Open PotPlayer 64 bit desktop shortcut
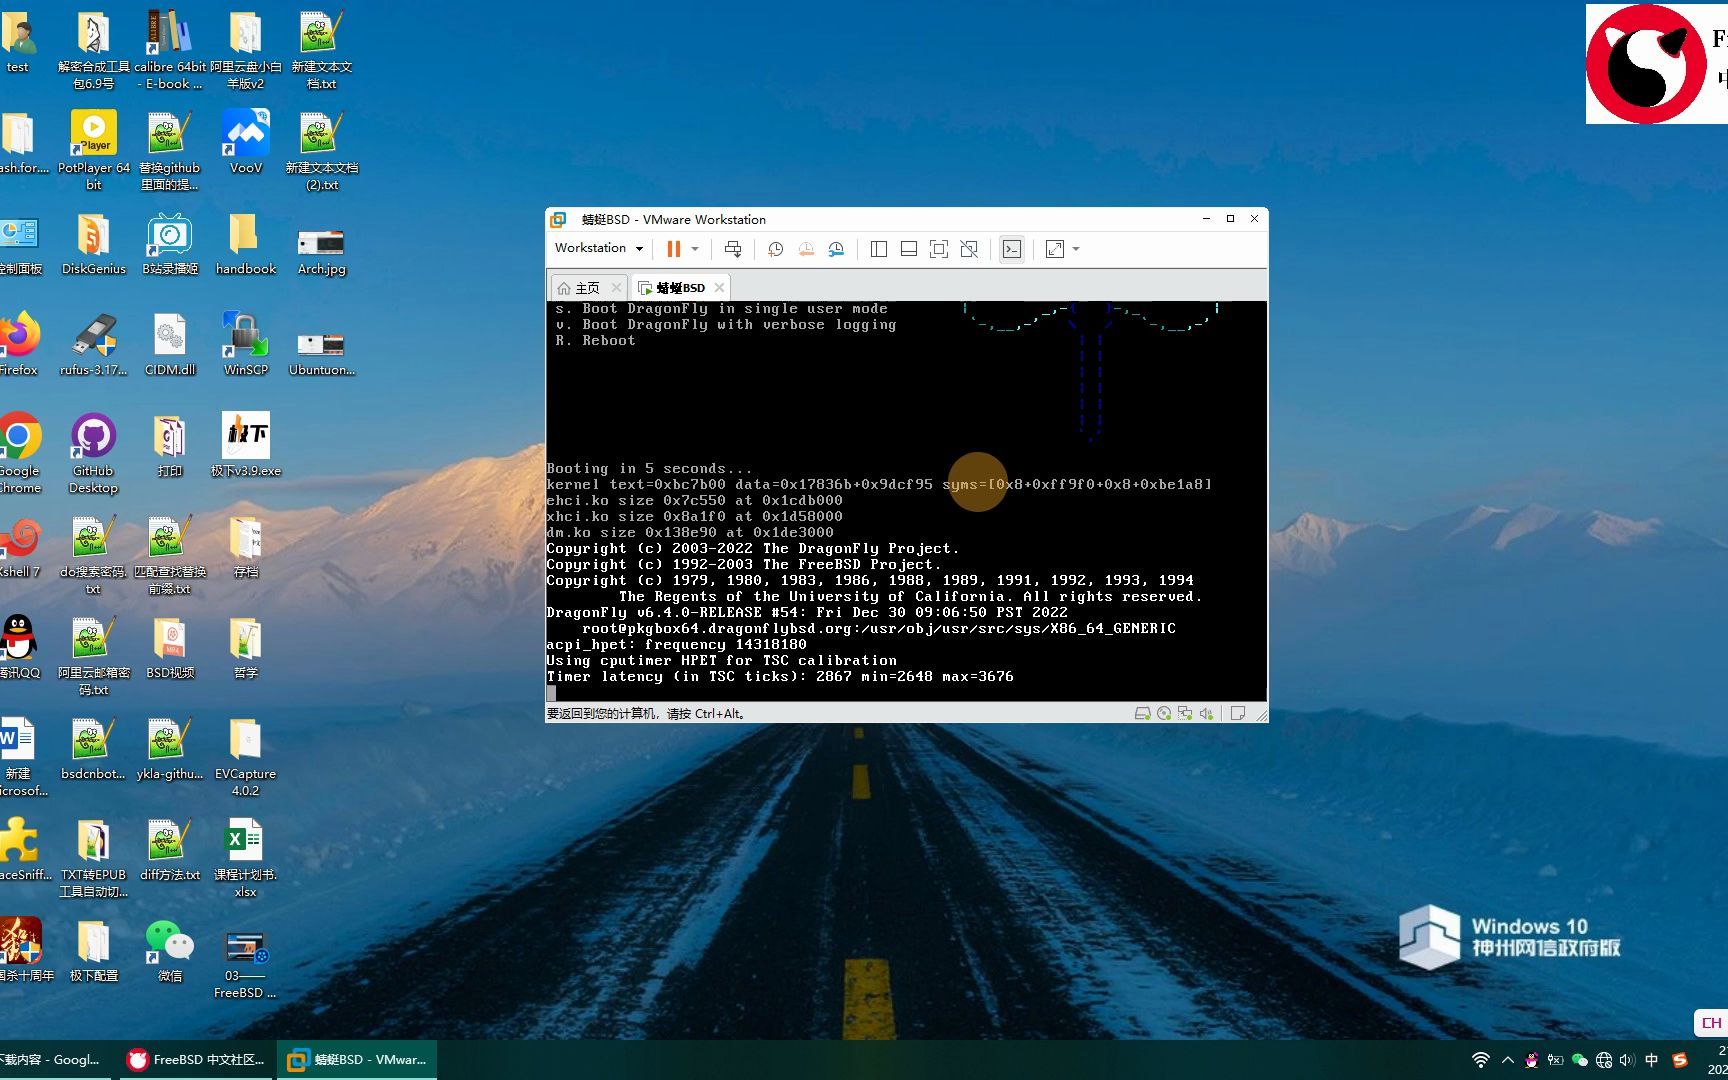Image resolution: width=1728 pixels, height=1080 pixels. coord(94,150)
